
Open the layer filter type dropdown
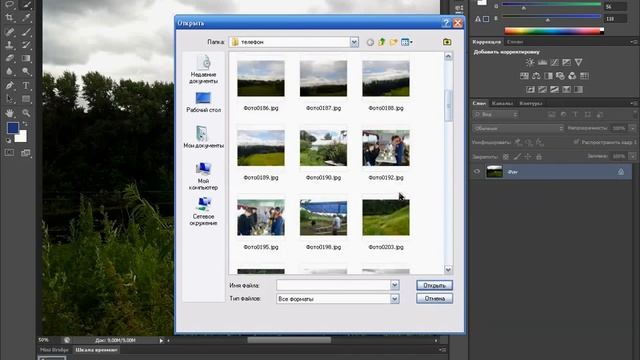pyautogui.click(x=496, y=115)
